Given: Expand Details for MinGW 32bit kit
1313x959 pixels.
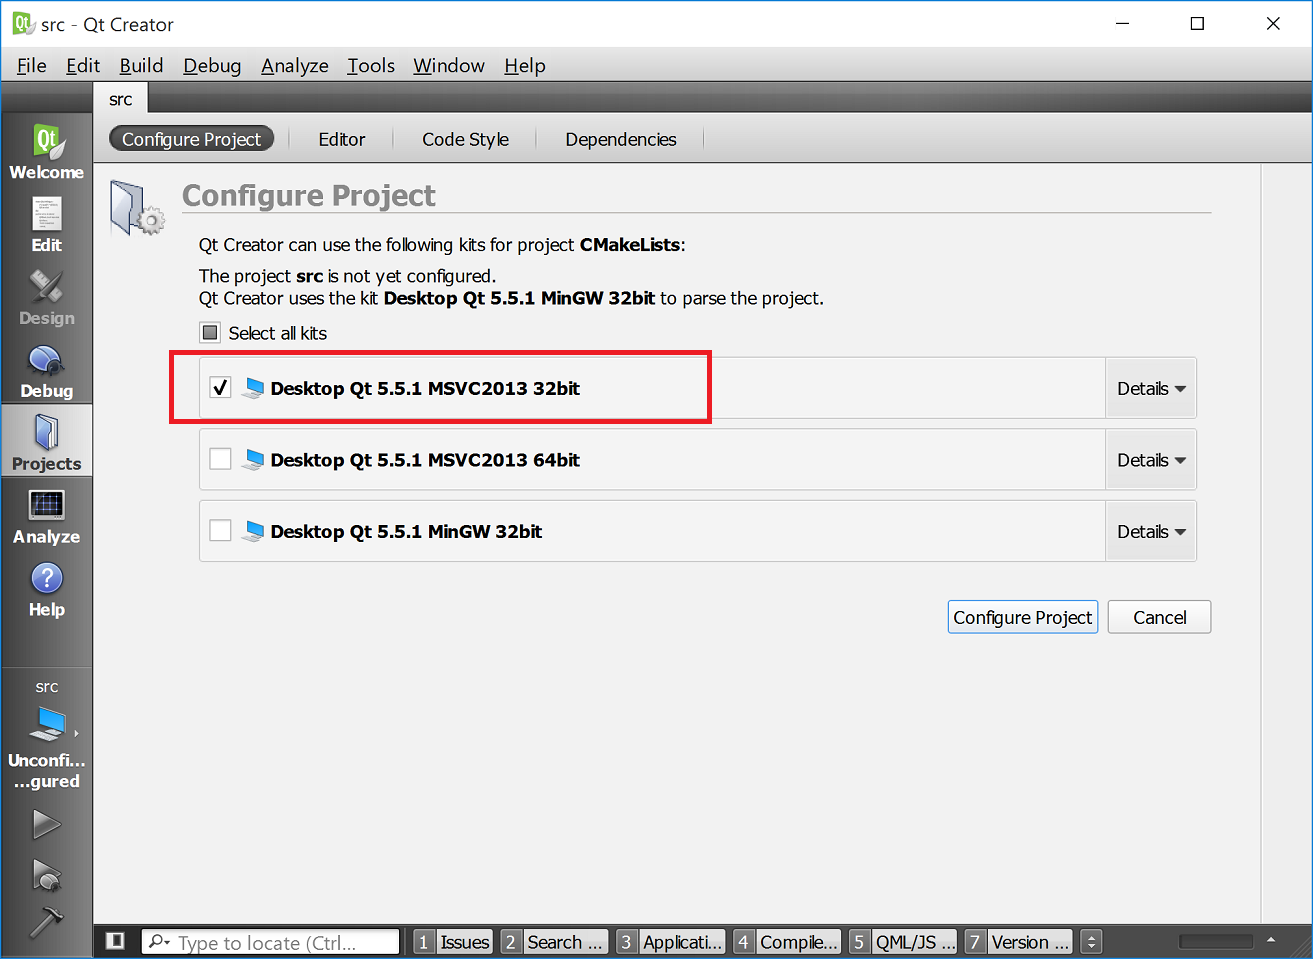Looking at the screenshot, I should coord(1151,531).
